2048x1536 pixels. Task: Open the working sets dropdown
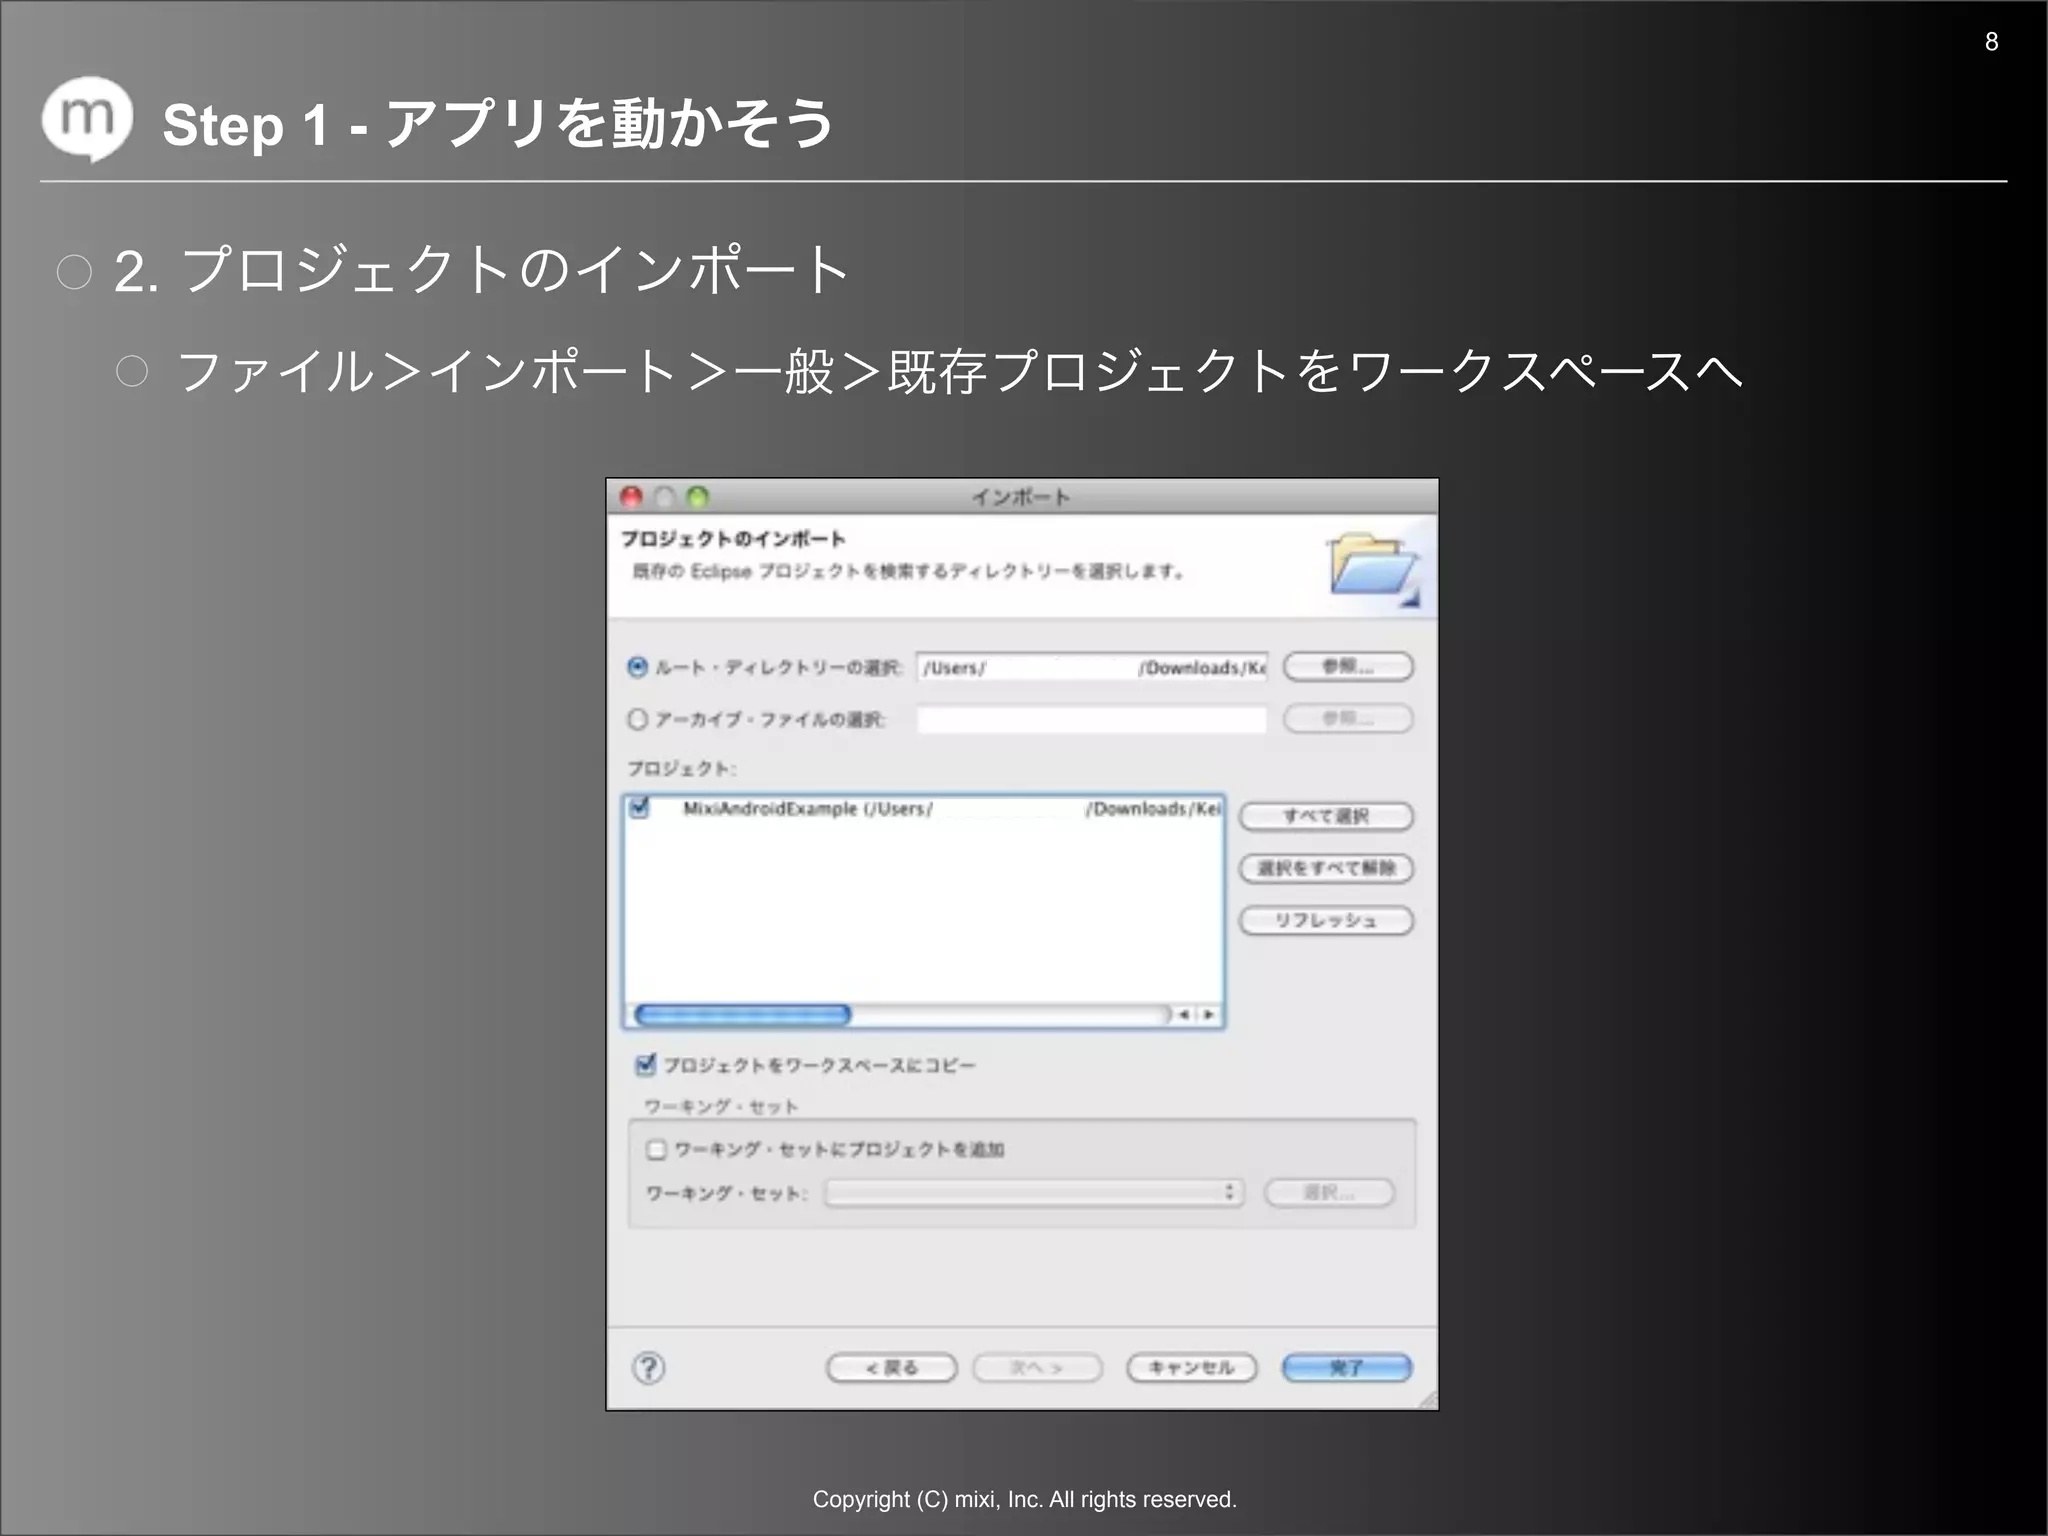point(1034,1192)
